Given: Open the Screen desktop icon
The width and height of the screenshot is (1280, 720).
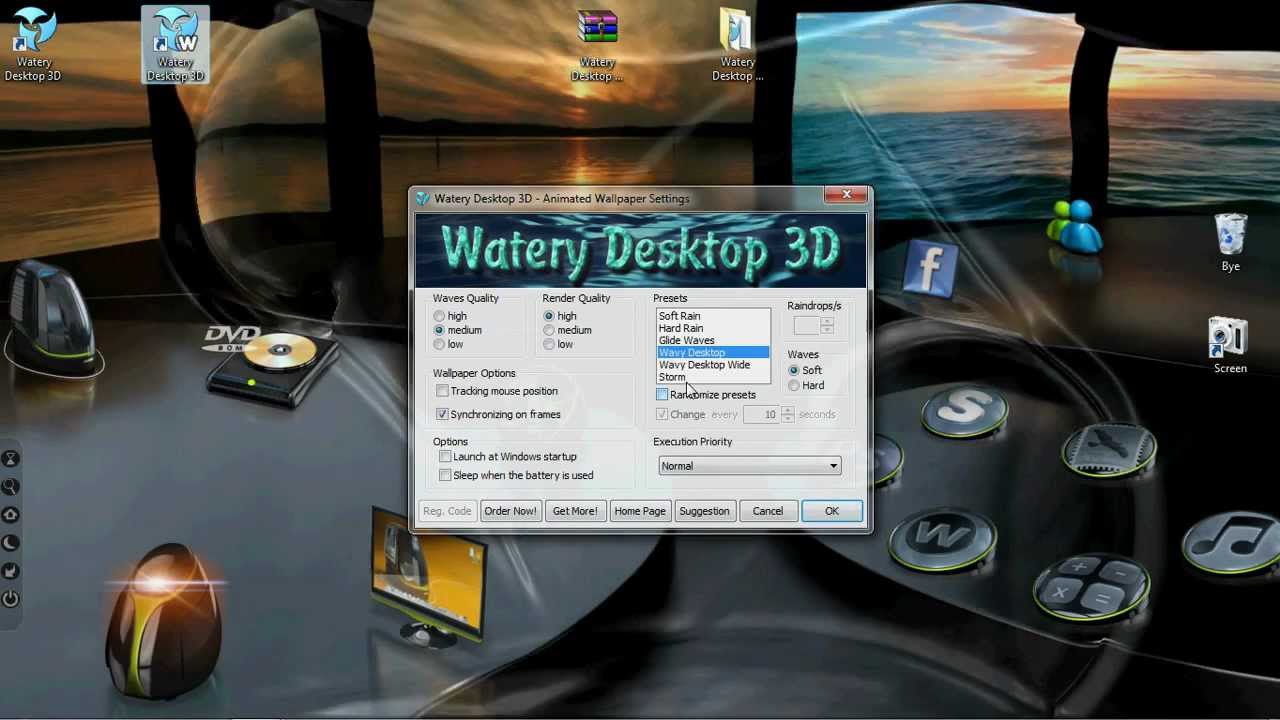Looking at the screenshot, I should [1230, 345].
